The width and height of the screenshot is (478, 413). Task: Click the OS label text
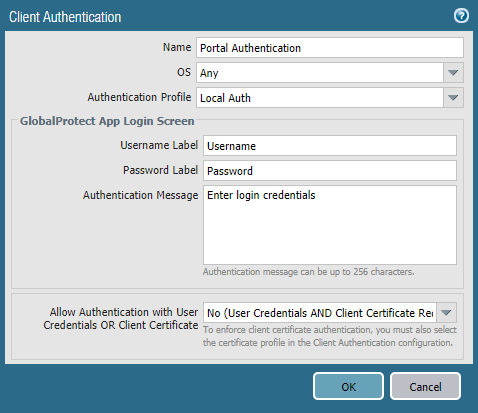[x=184, y=72]
